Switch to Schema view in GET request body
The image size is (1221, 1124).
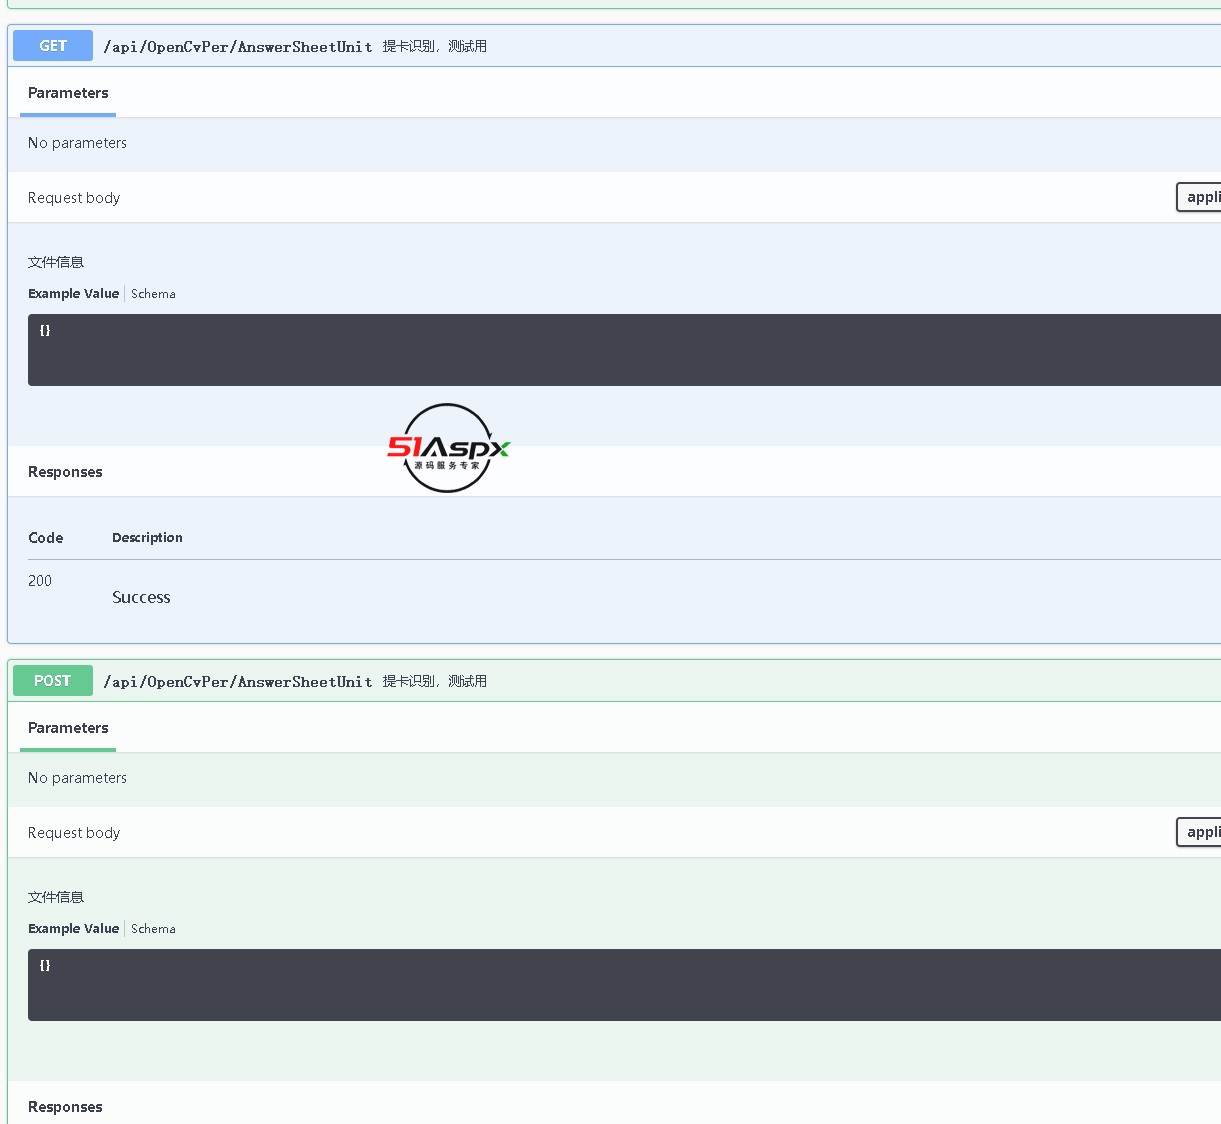click(x=153, y=294)
